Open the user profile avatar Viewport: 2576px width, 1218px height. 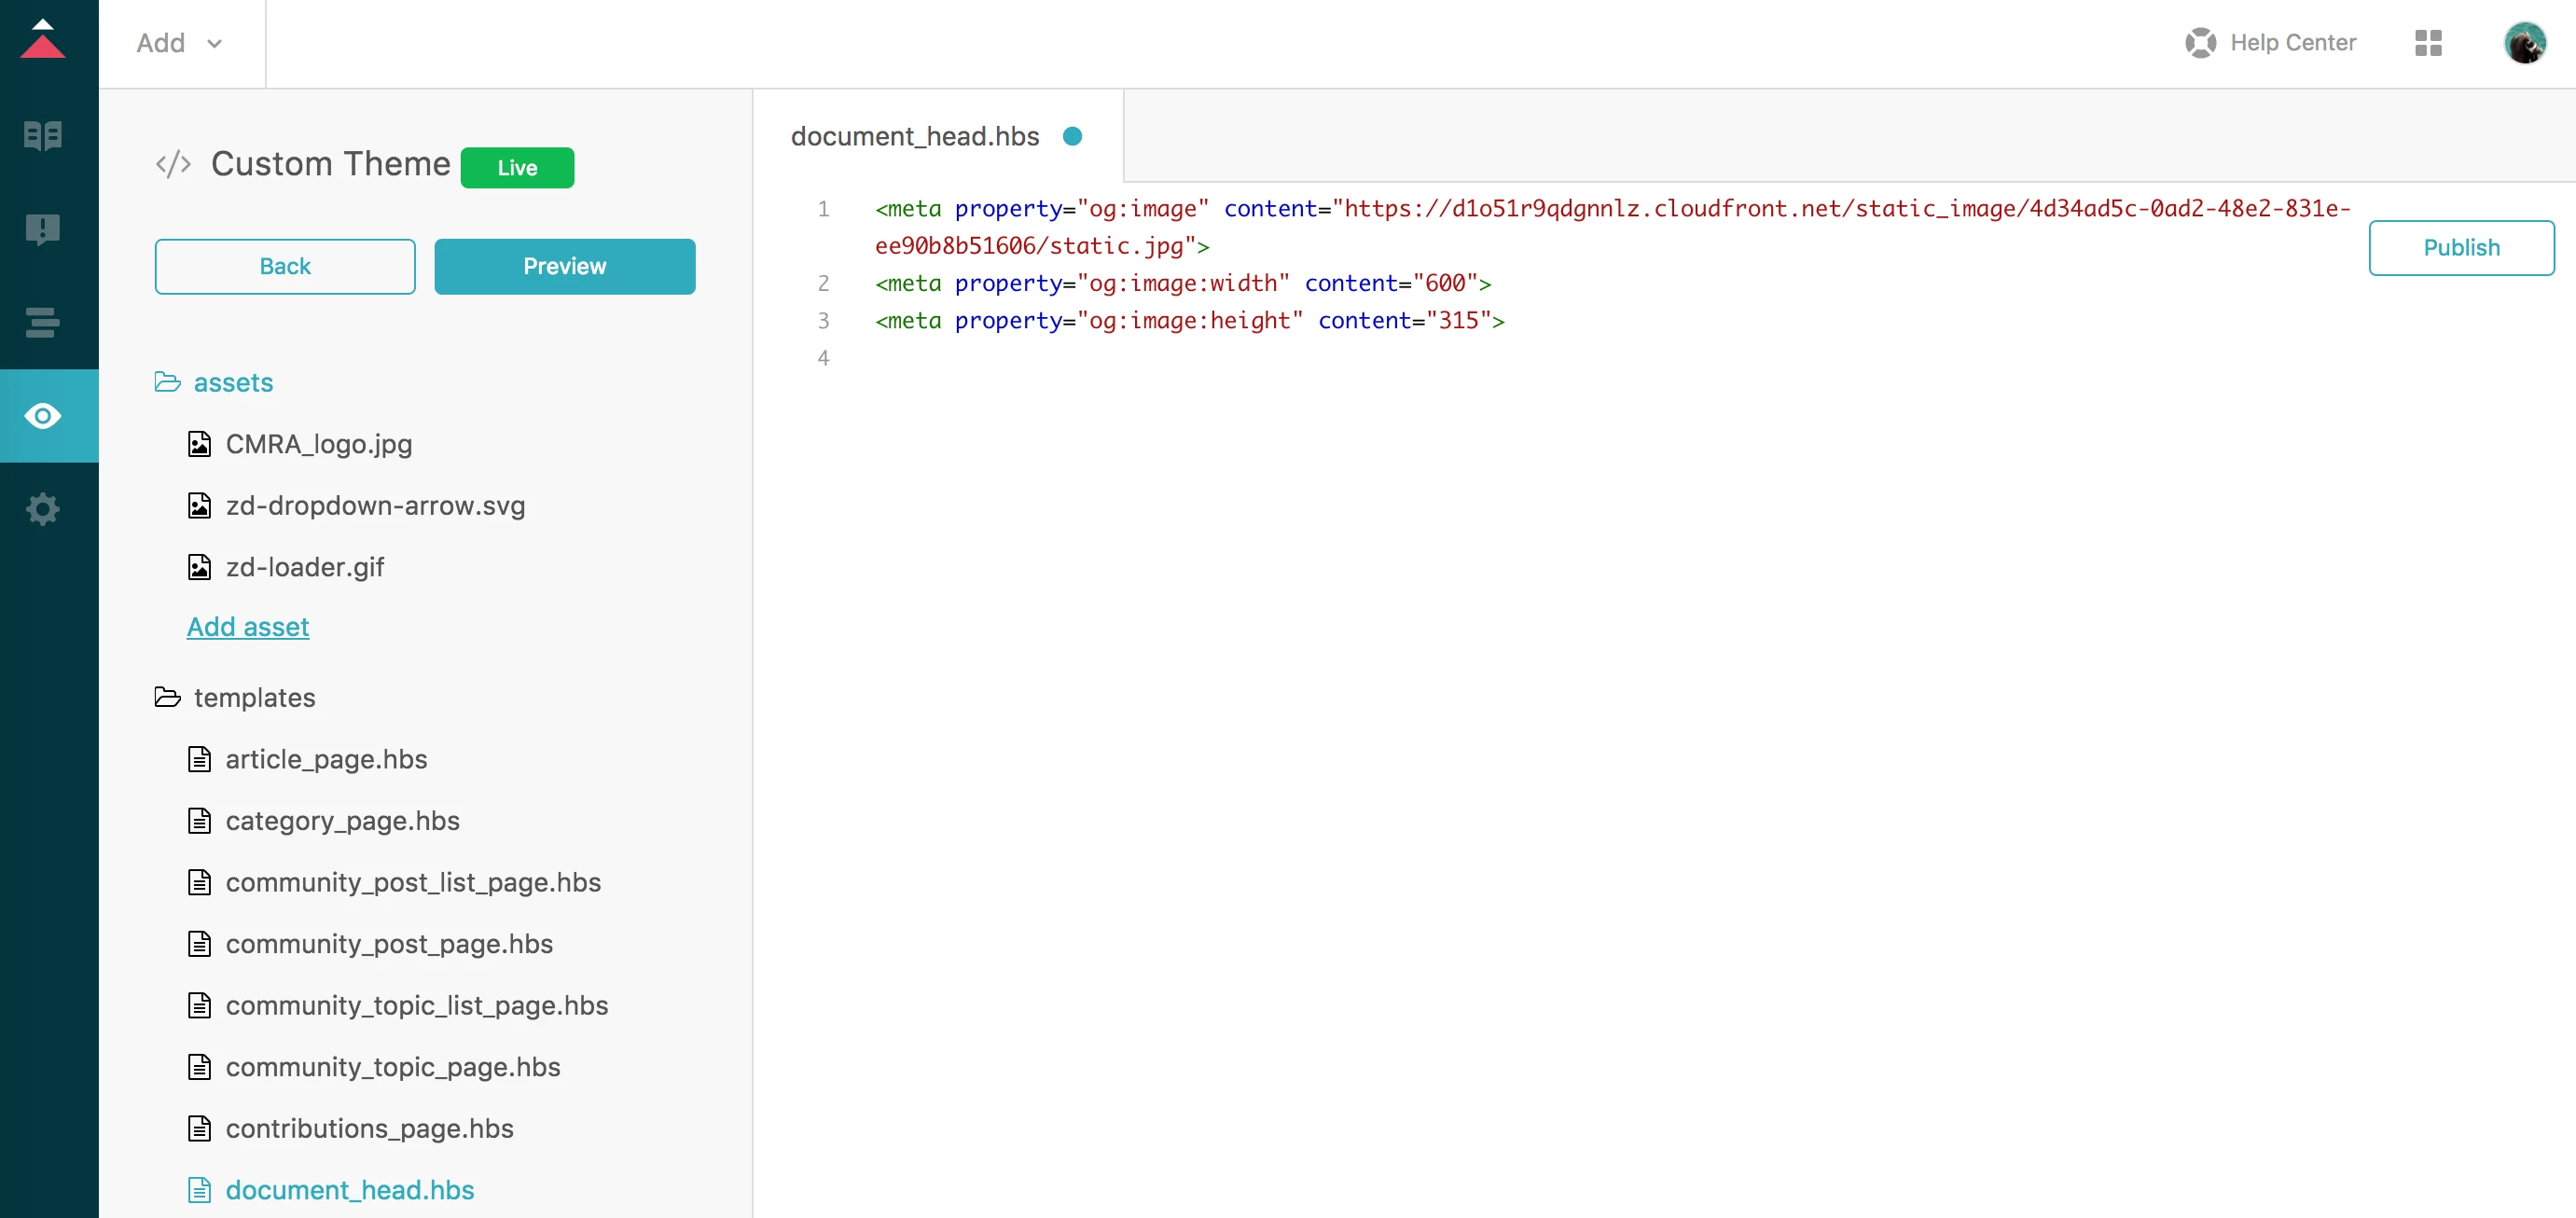tap(2524, 43)
